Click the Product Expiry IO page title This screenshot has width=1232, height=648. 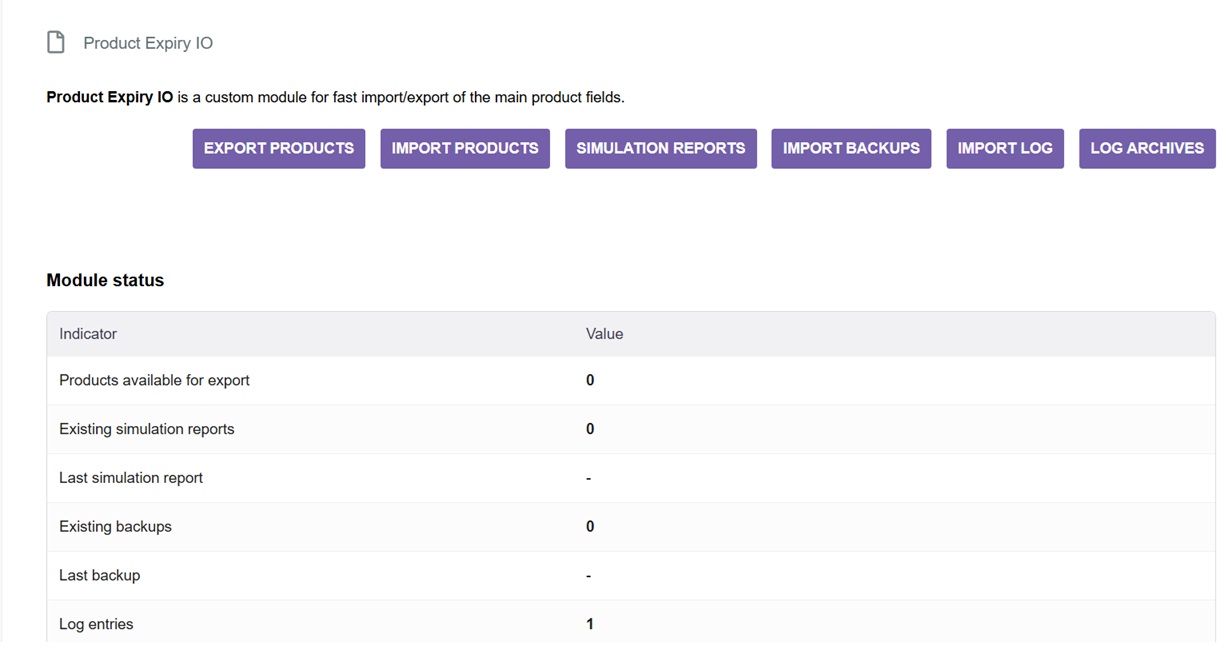[148, 43]
